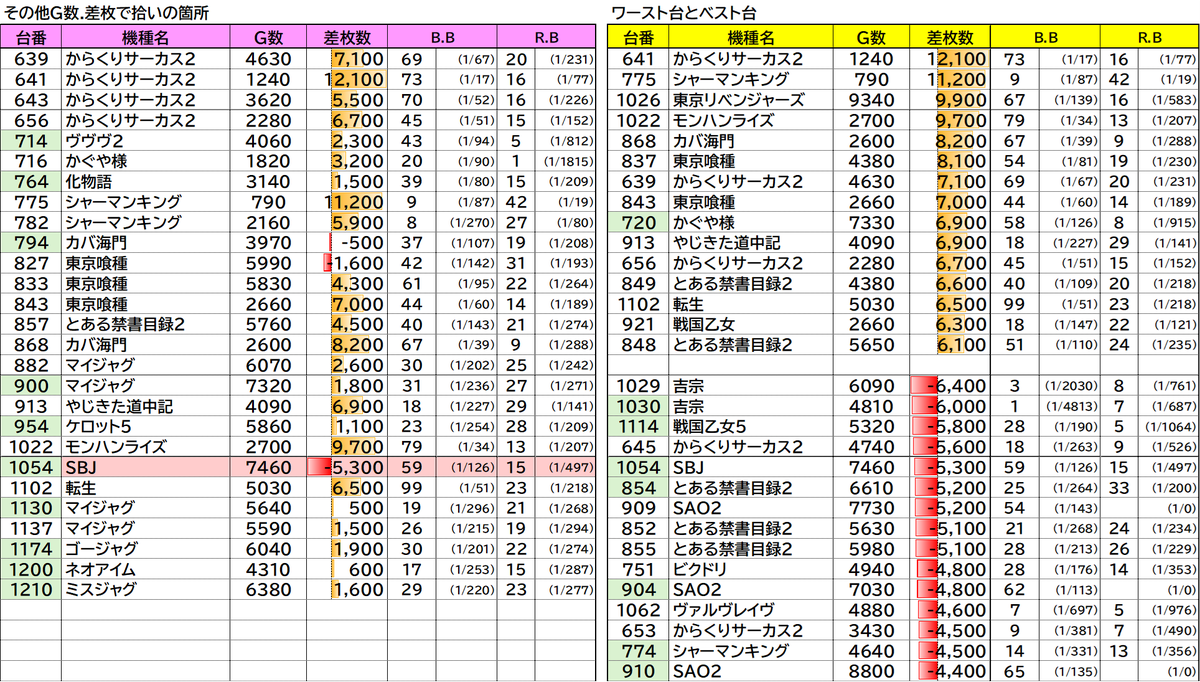
Task: Select the -5,800 difference value
Action: click(x=950, y=426)
